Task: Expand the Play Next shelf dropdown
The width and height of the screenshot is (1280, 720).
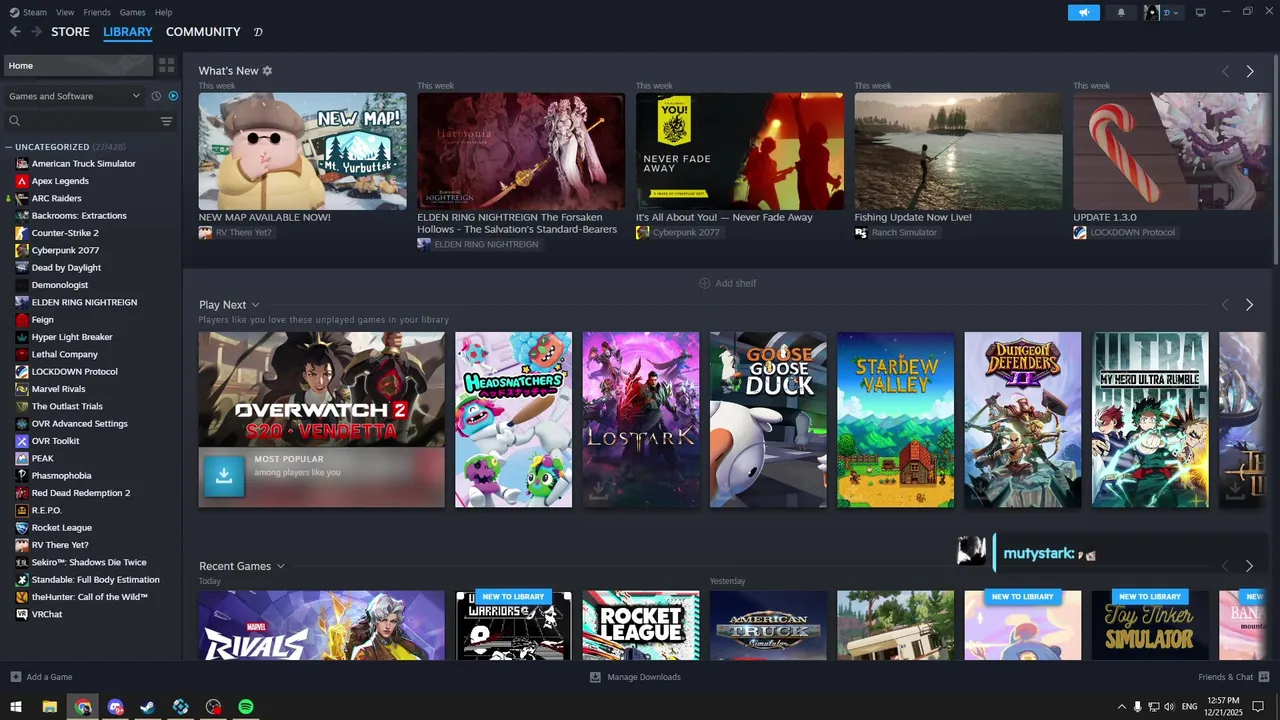Action: tap(255, 305)
